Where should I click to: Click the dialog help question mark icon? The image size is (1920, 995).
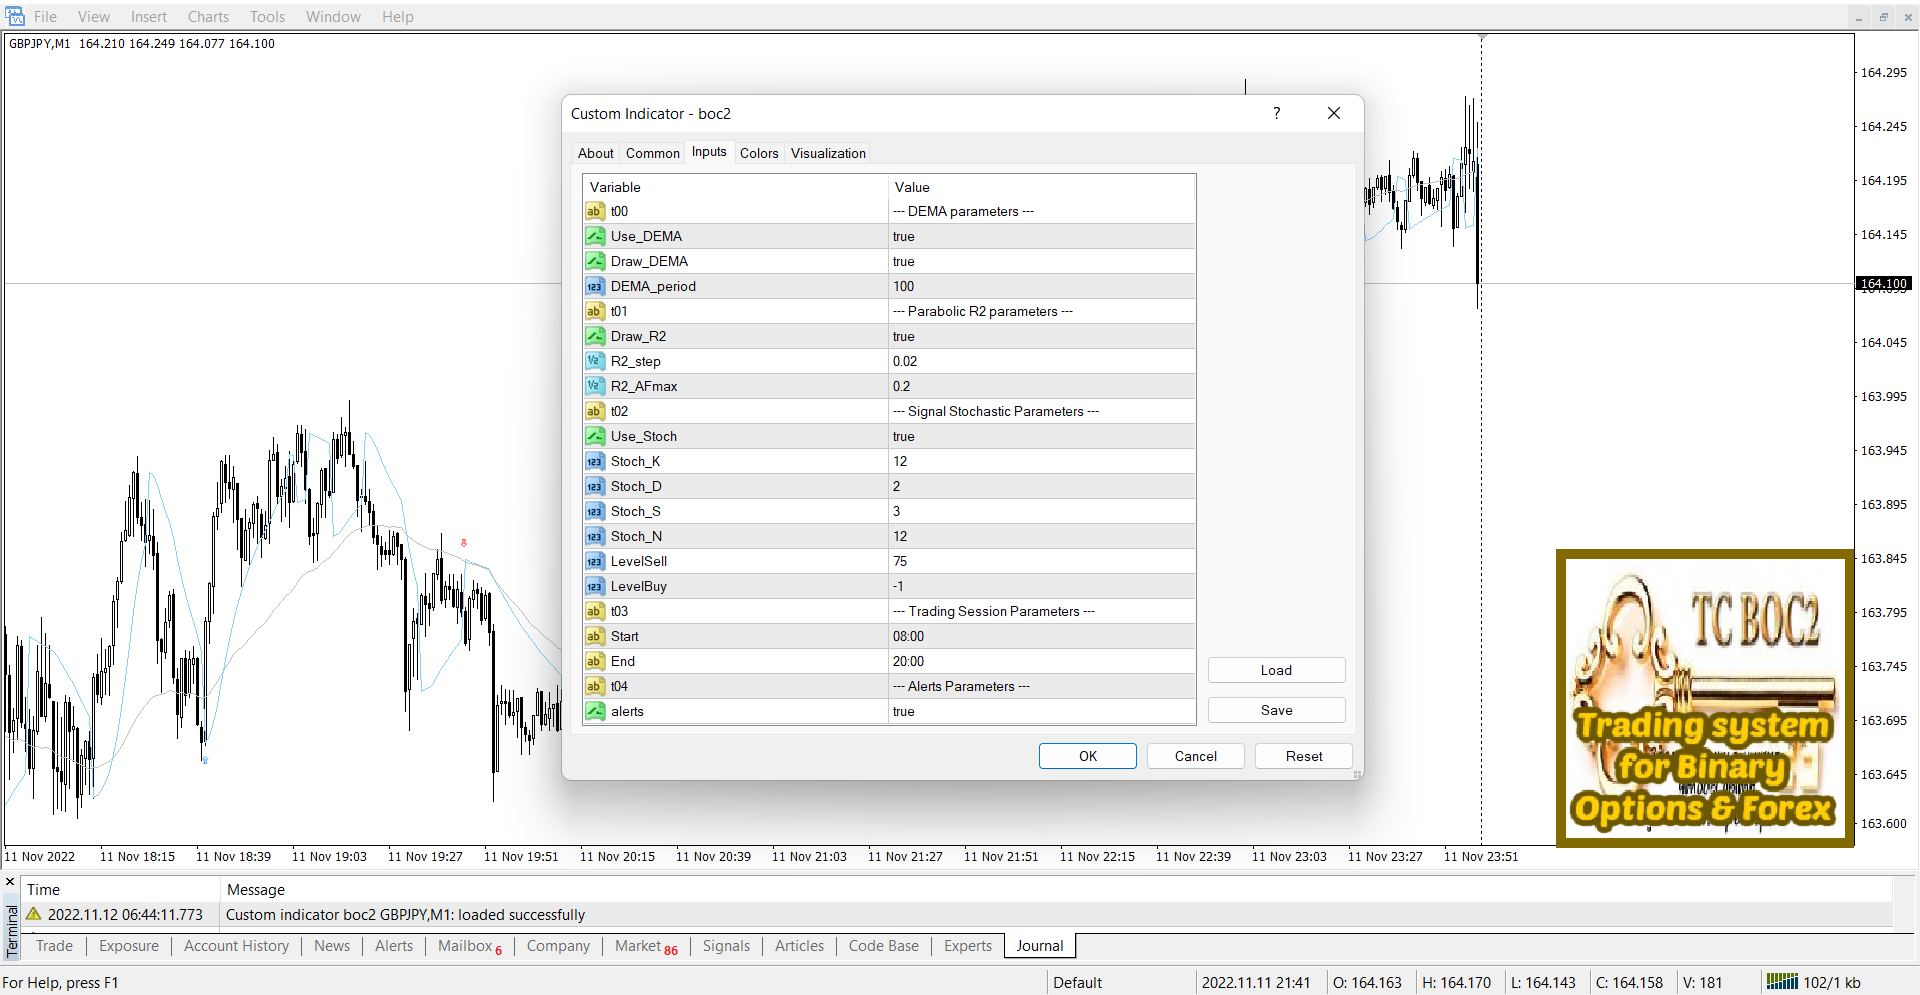[x=1276, y=114]
